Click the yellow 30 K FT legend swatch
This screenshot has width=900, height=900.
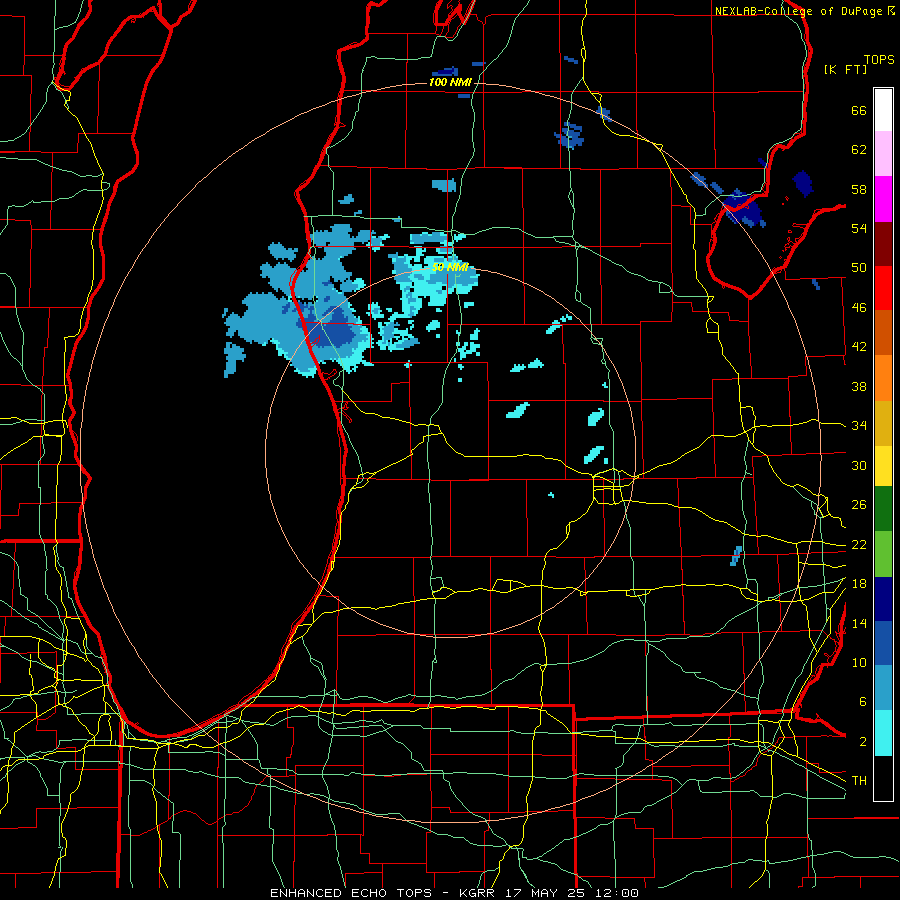click(x=883, y=465)
